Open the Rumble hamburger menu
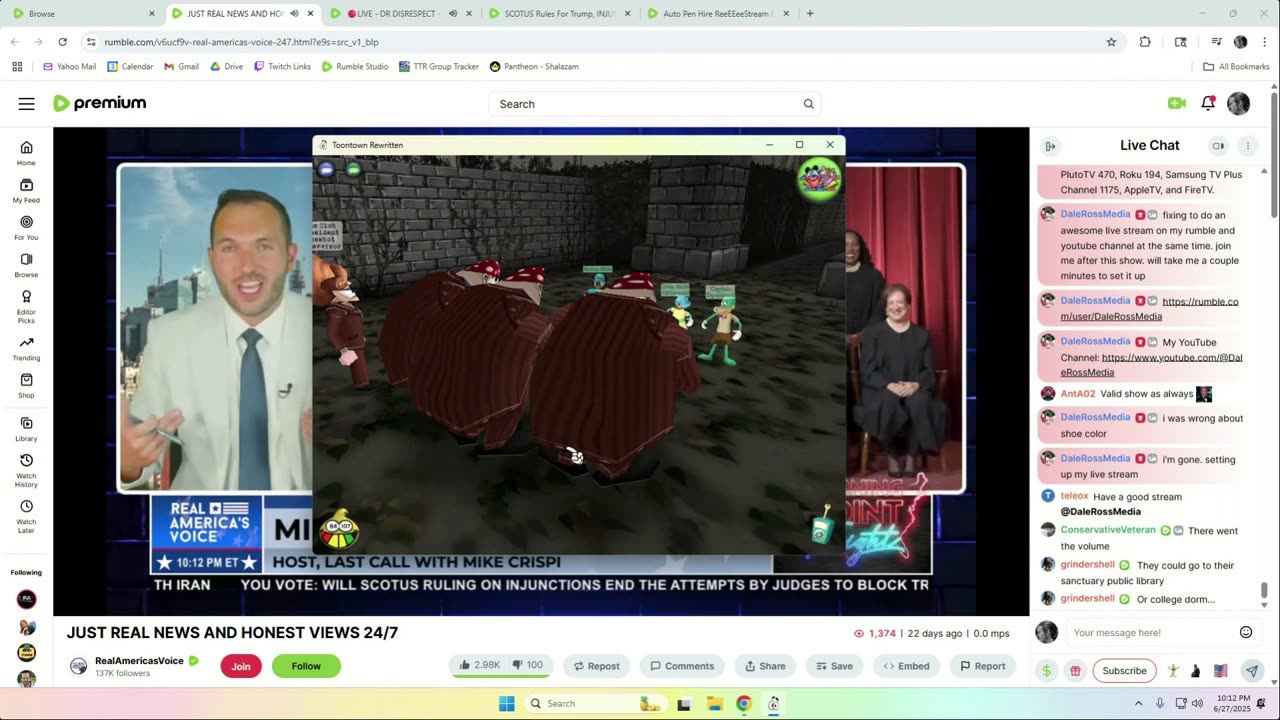Screen dimensions: 1280x720 (26, 104)
